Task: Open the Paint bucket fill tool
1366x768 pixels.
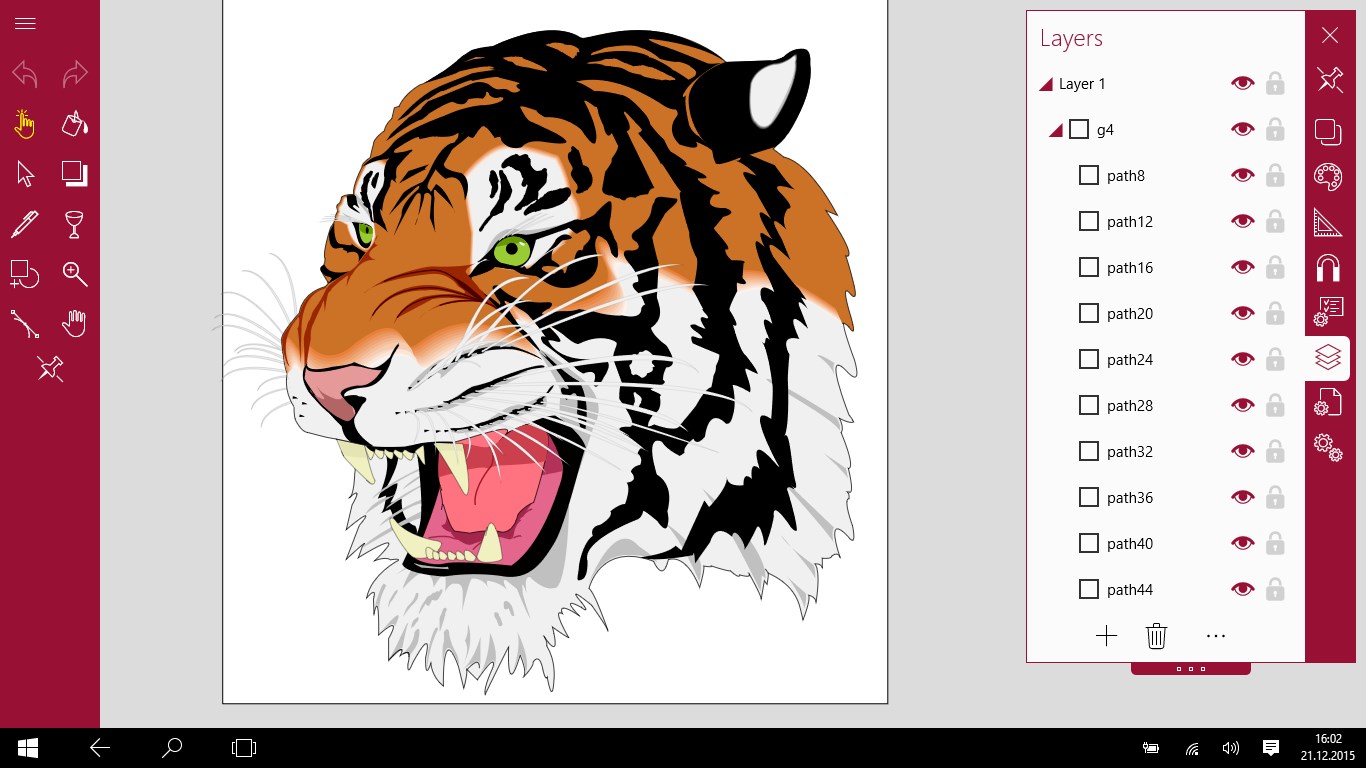Action: (x=75, y=124)
